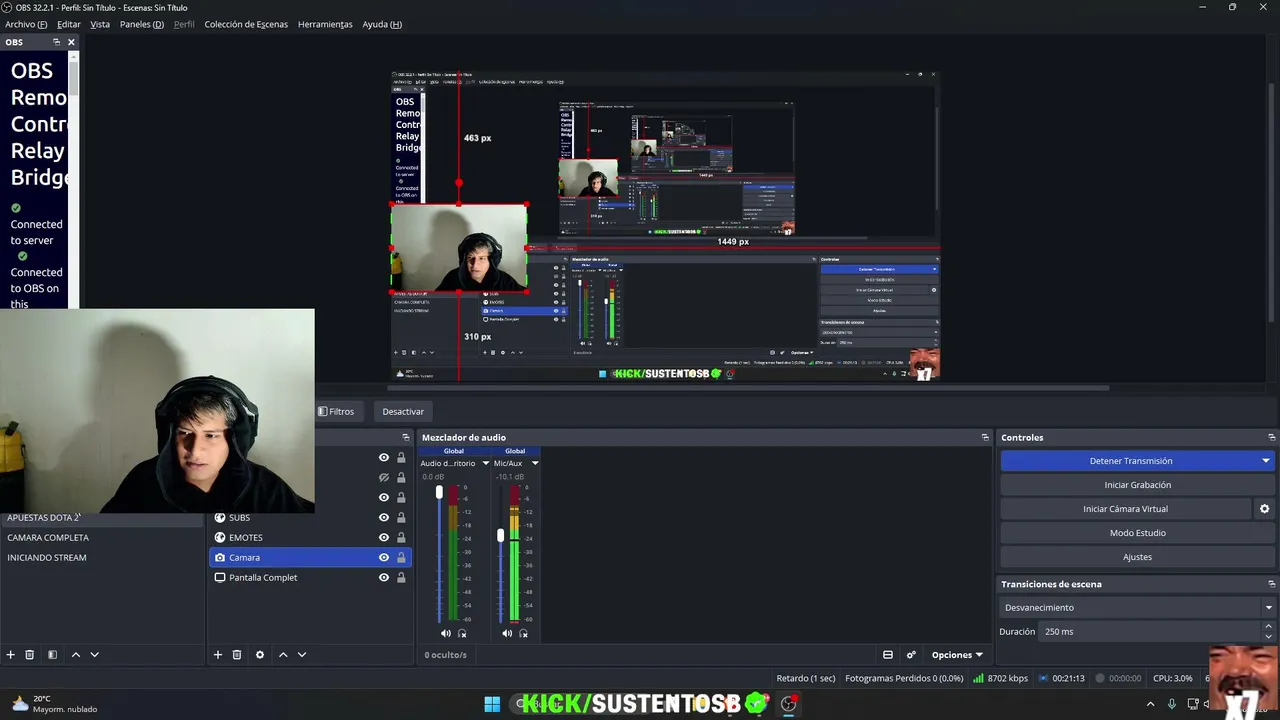1280x720 pixels.
Task: Start the virtual camera
Action: tap(1126, 509)
